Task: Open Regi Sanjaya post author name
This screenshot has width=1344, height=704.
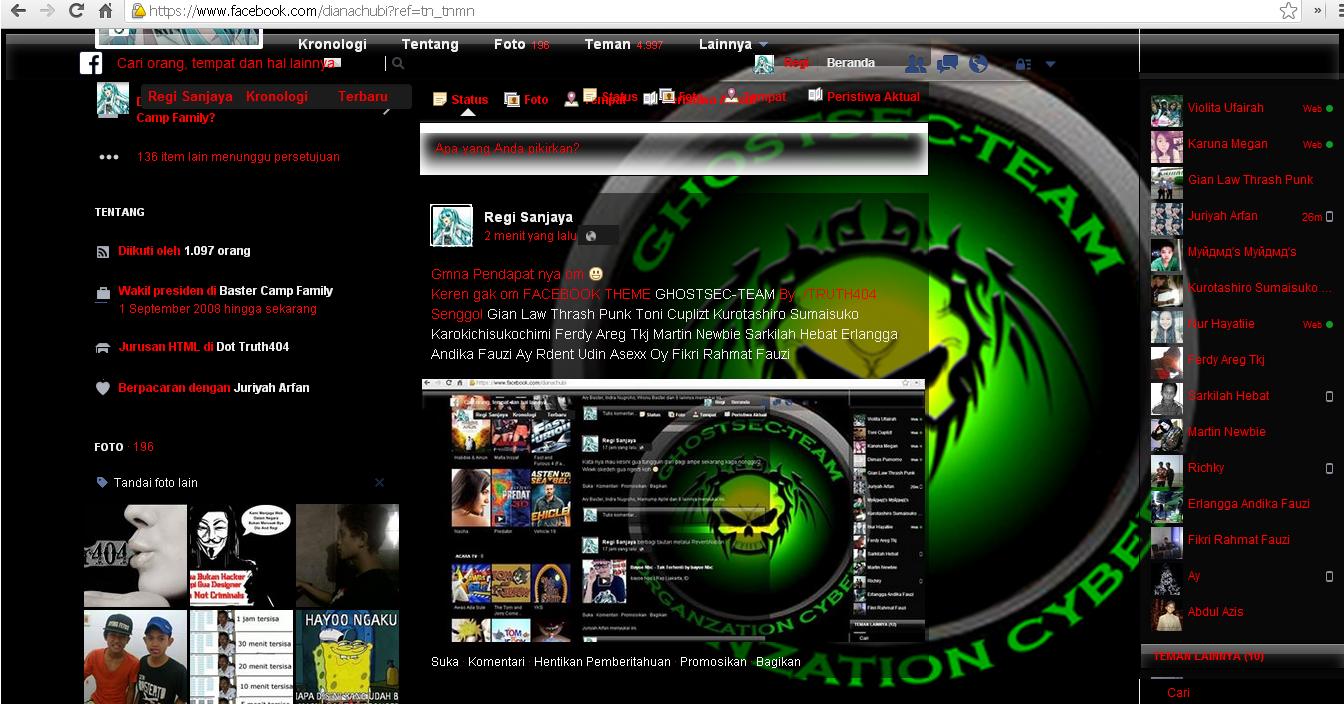Action: 528,217
